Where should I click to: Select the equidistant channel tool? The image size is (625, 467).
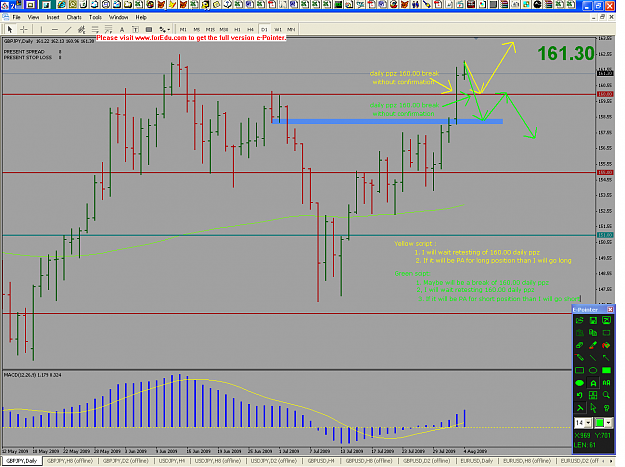click(82, 29)
